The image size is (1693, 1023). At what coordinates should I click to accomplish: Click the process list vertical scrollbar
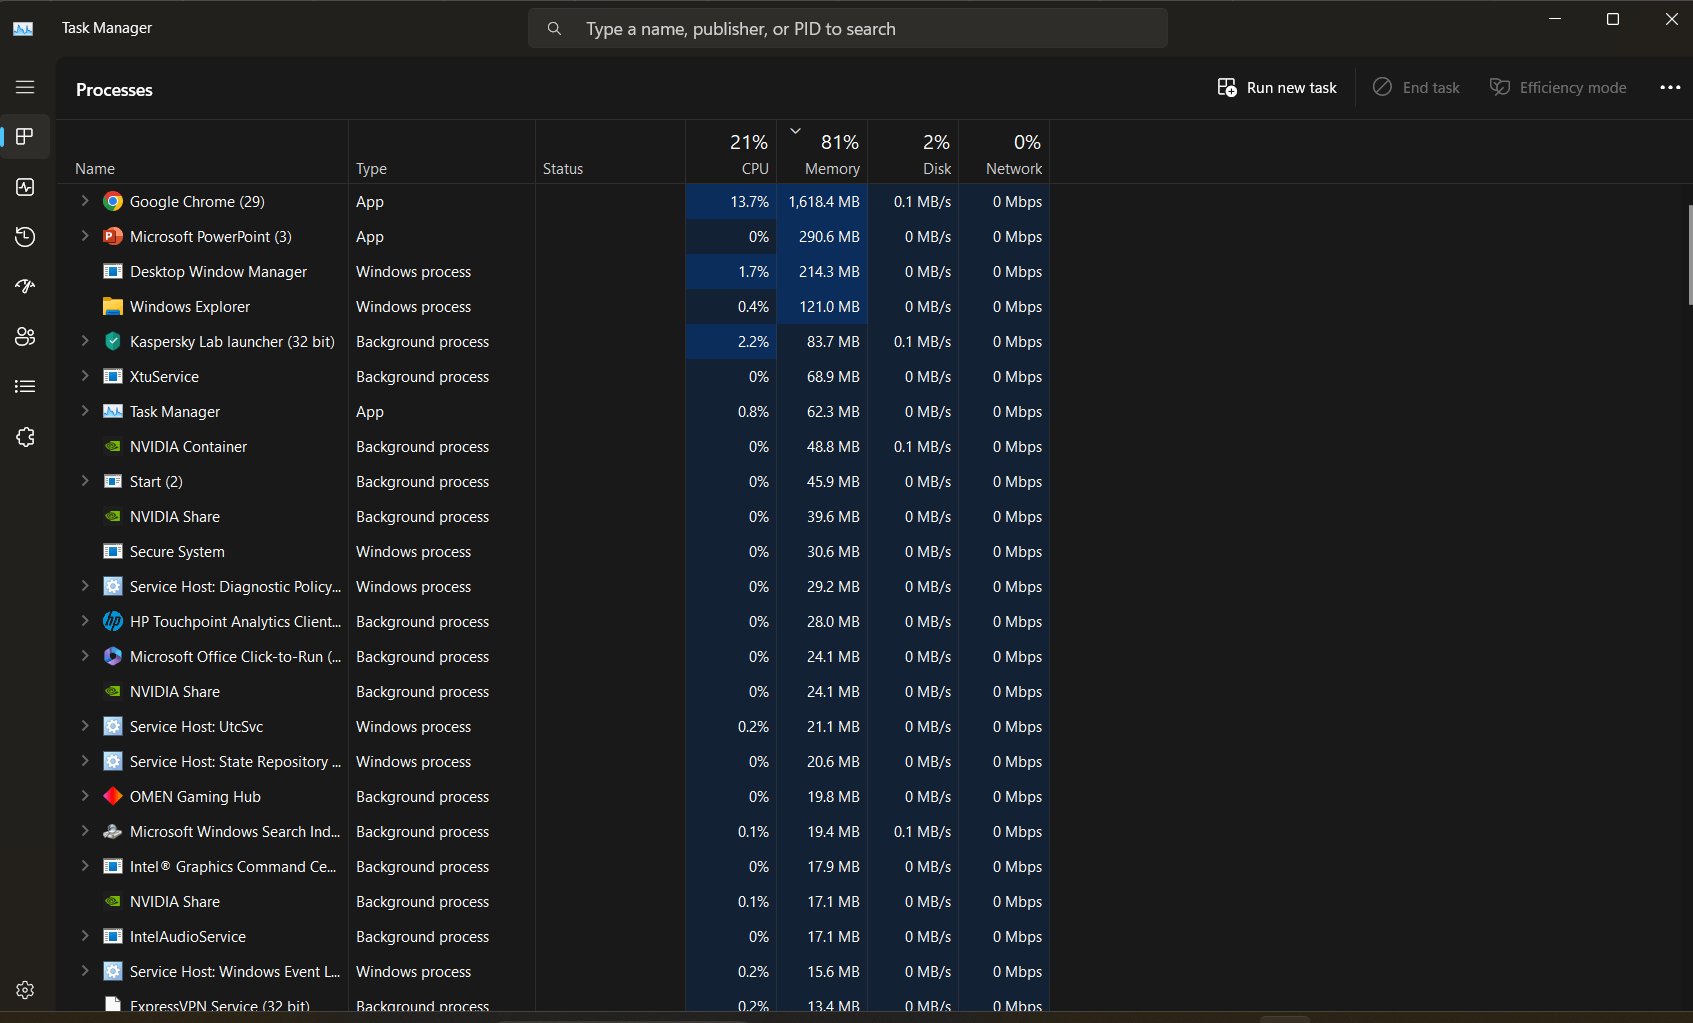(1689, 255)
